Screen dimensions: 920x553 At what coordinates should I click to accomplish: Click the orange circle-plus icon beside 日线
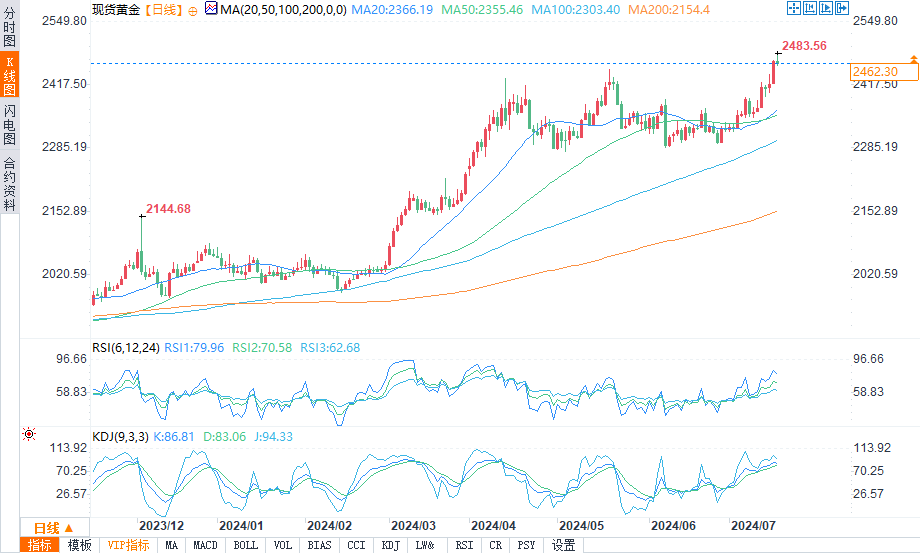(192, 10)
